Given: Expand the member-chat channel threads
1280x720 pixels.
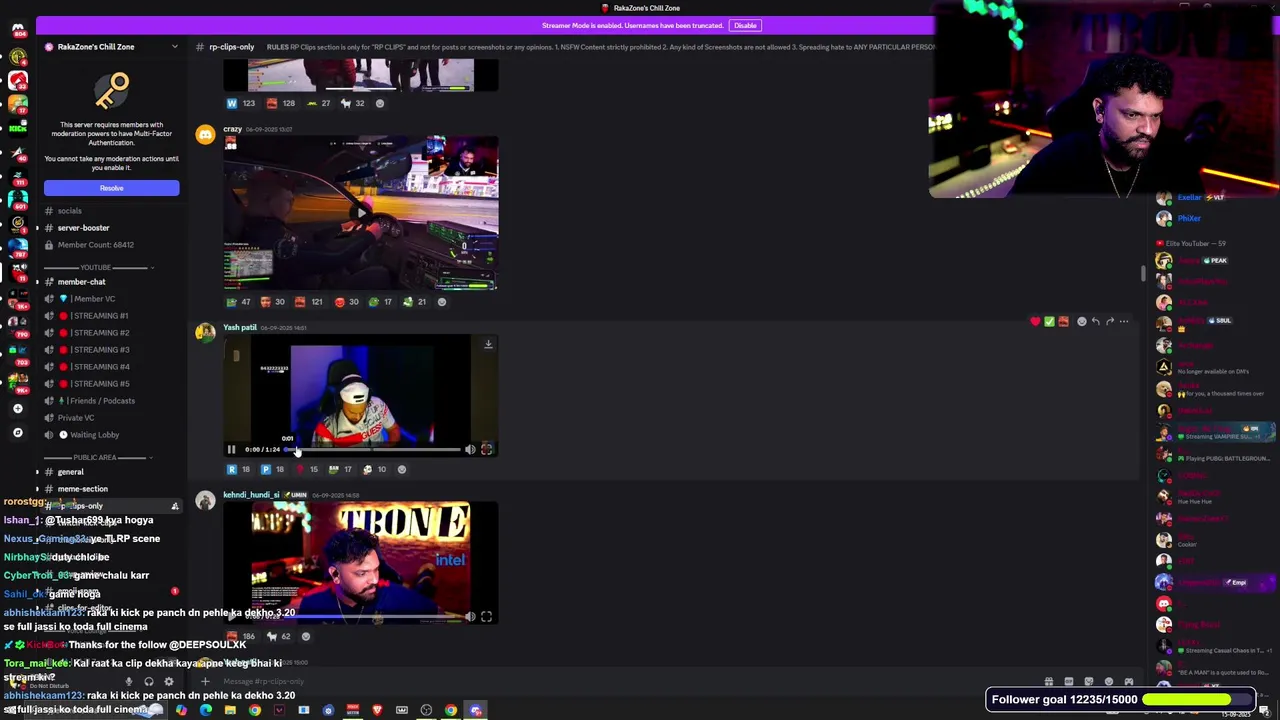Looking at the screenshot, I should point(37,282).
